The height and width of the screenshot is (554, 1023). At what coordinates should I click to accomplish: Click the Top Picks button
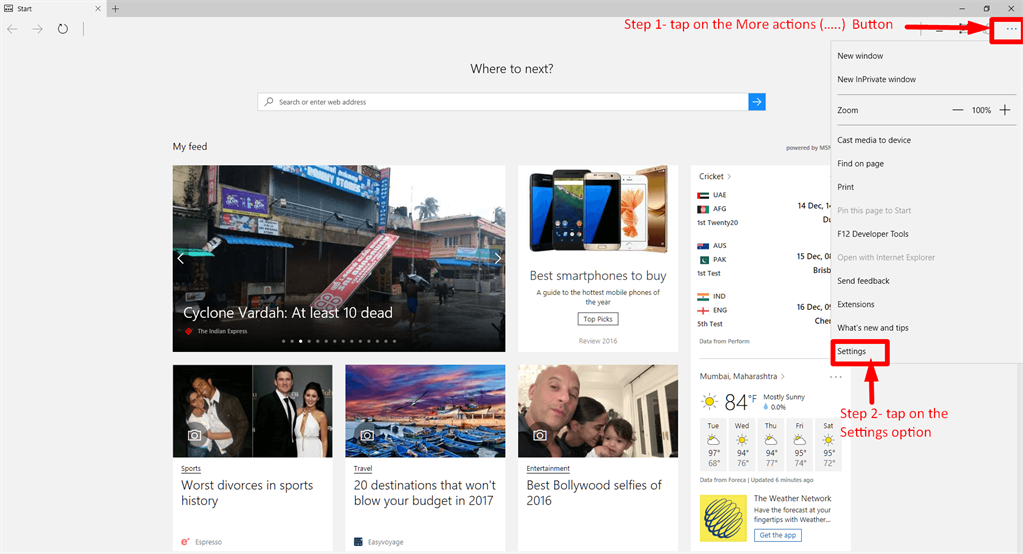[598, 319]
